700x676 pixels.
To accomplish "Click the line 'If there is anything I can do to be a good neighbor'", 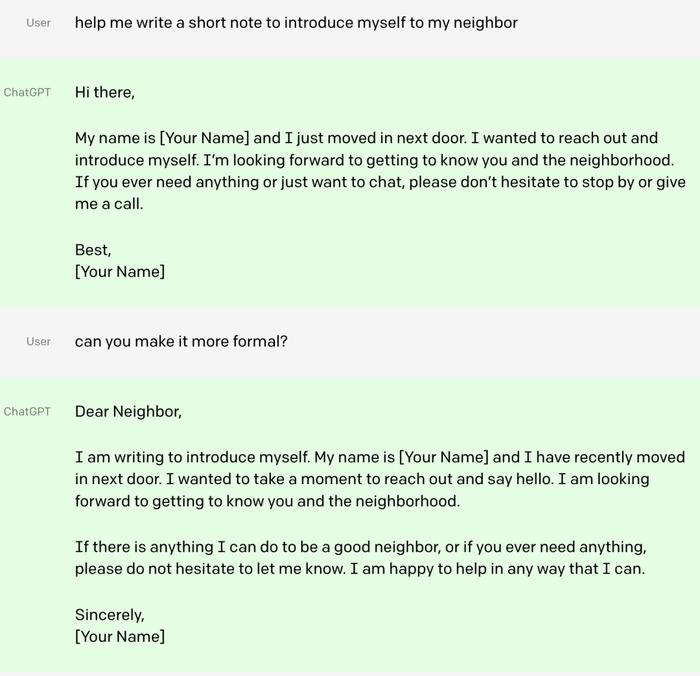I will coord(360,547).
